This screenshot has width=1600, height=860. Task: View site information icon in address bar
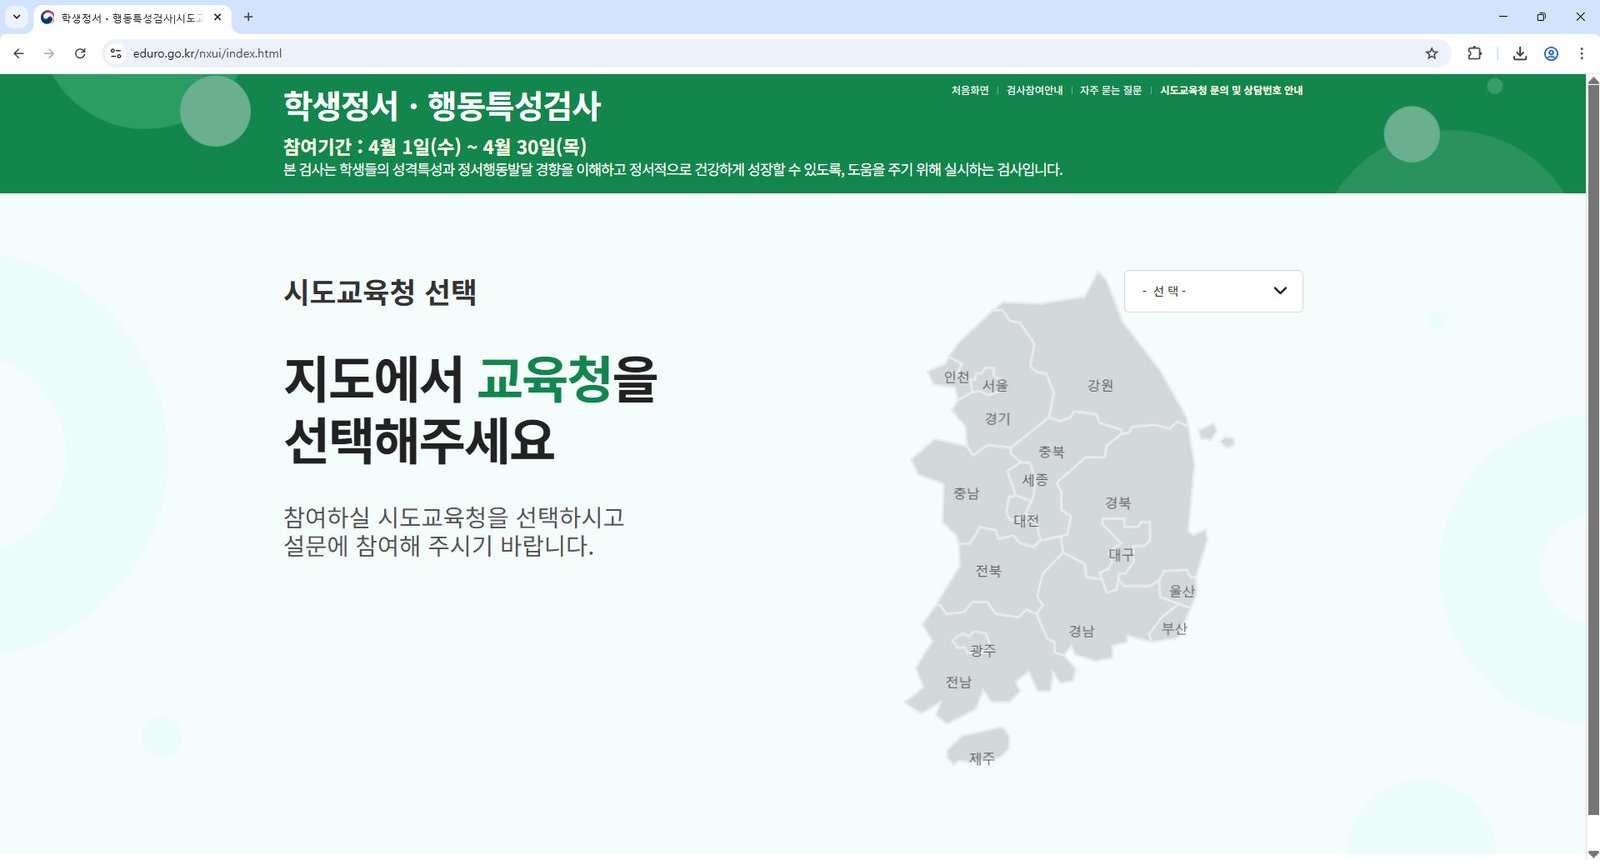click(x=116, y=54)
